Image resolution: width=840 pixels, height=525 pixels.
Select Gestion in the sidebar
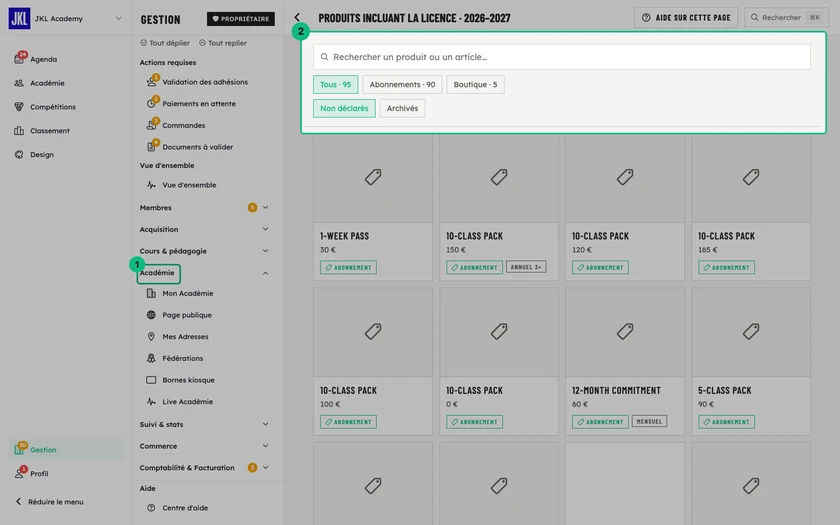66,449
